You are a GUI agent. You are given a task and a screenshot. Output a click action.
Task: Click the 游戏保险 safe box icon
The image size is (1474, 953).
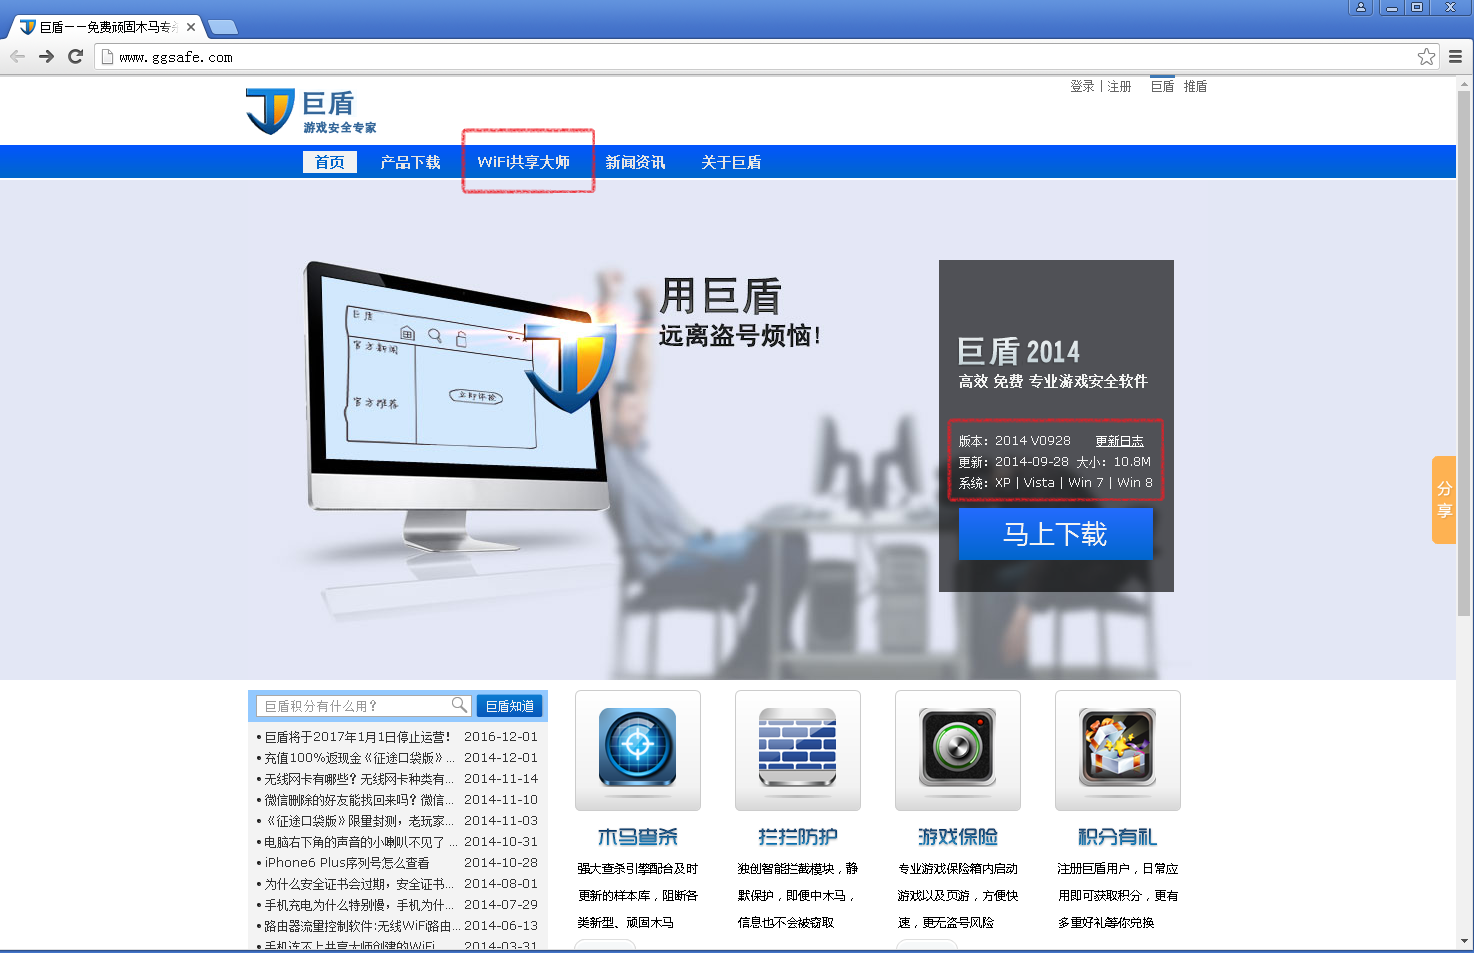(x=957, y=747)
